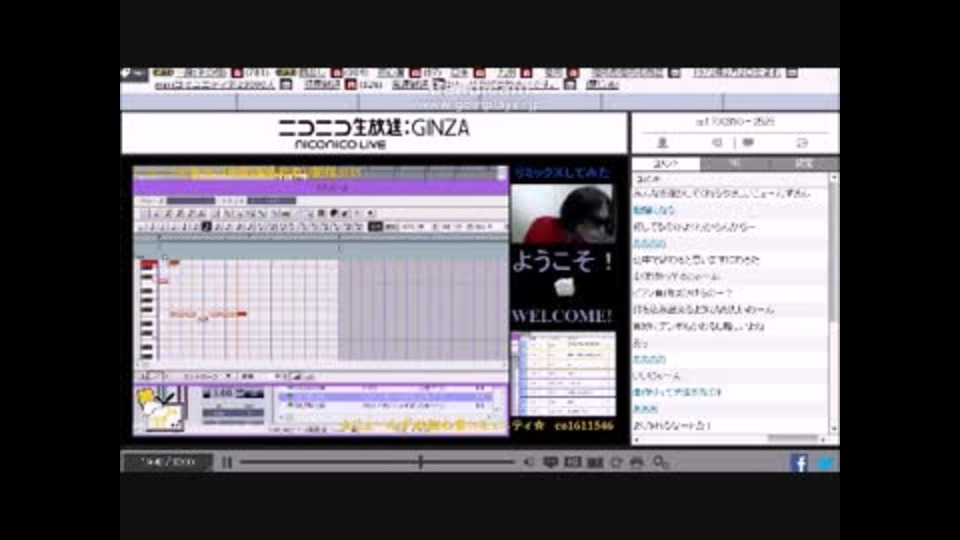Click the elapsed time display in player
The height and width of the screenshot is (540, 960).
pos(168,462)
